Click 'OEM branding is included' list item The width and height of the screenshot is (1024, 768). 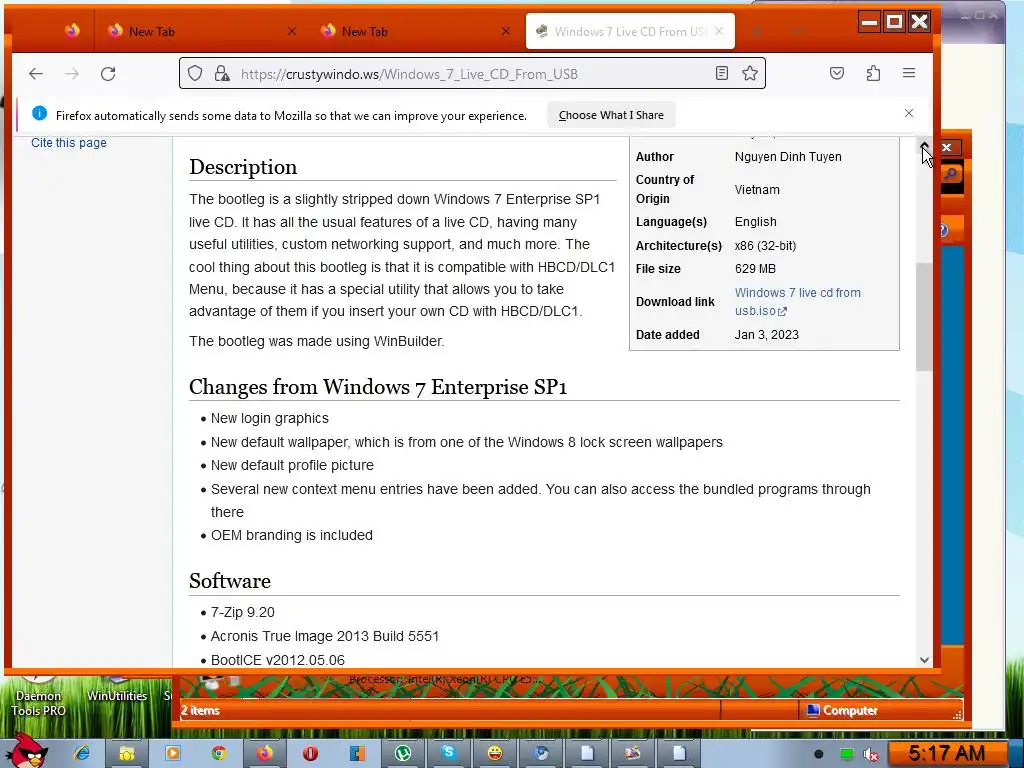click(291, 535)
